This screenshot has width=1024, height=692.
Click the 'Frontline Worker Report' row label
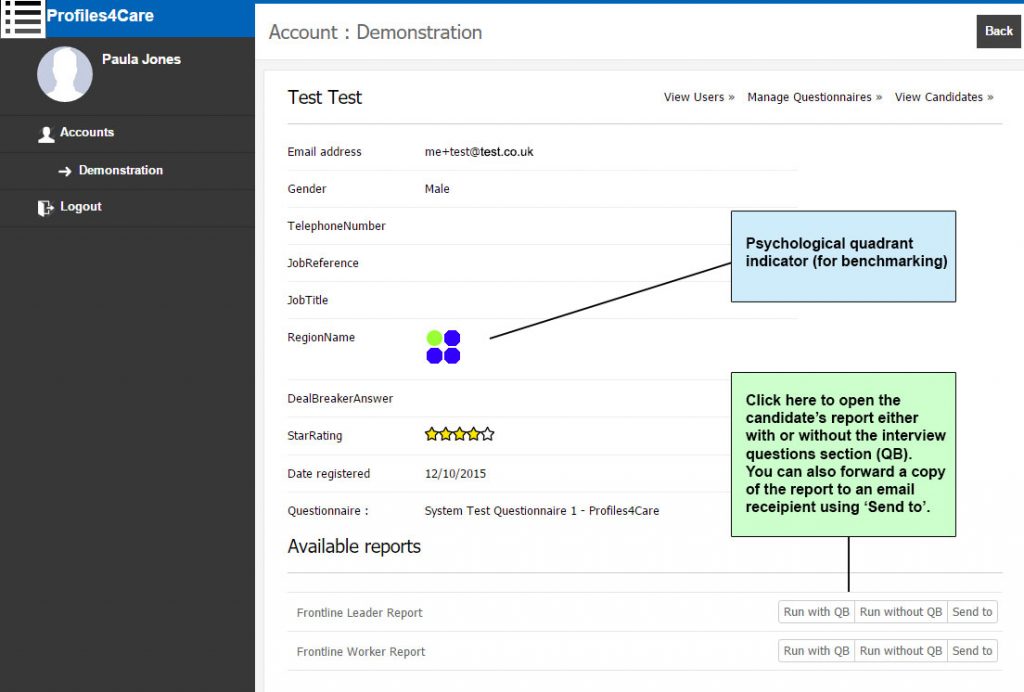click(360, 652)
